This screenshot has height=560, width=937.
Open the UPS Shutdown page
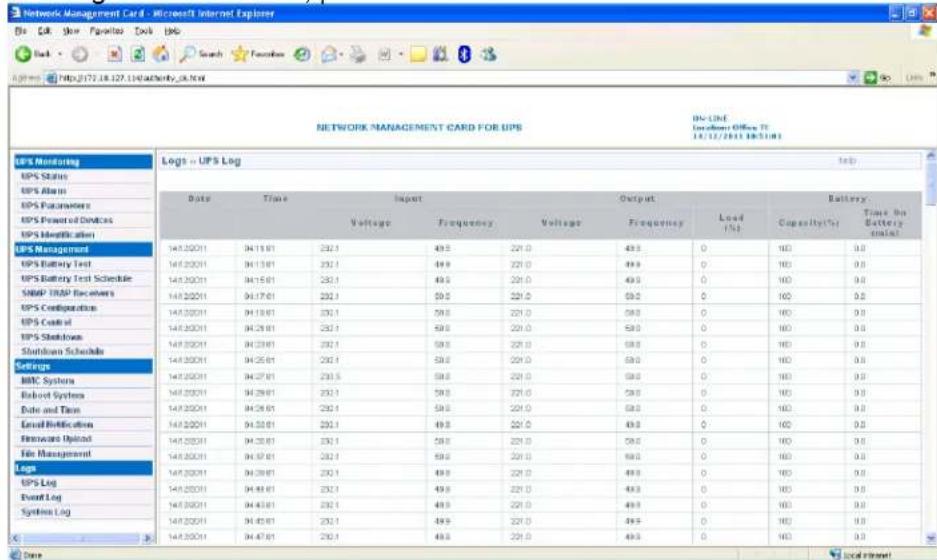coord(51,337)
